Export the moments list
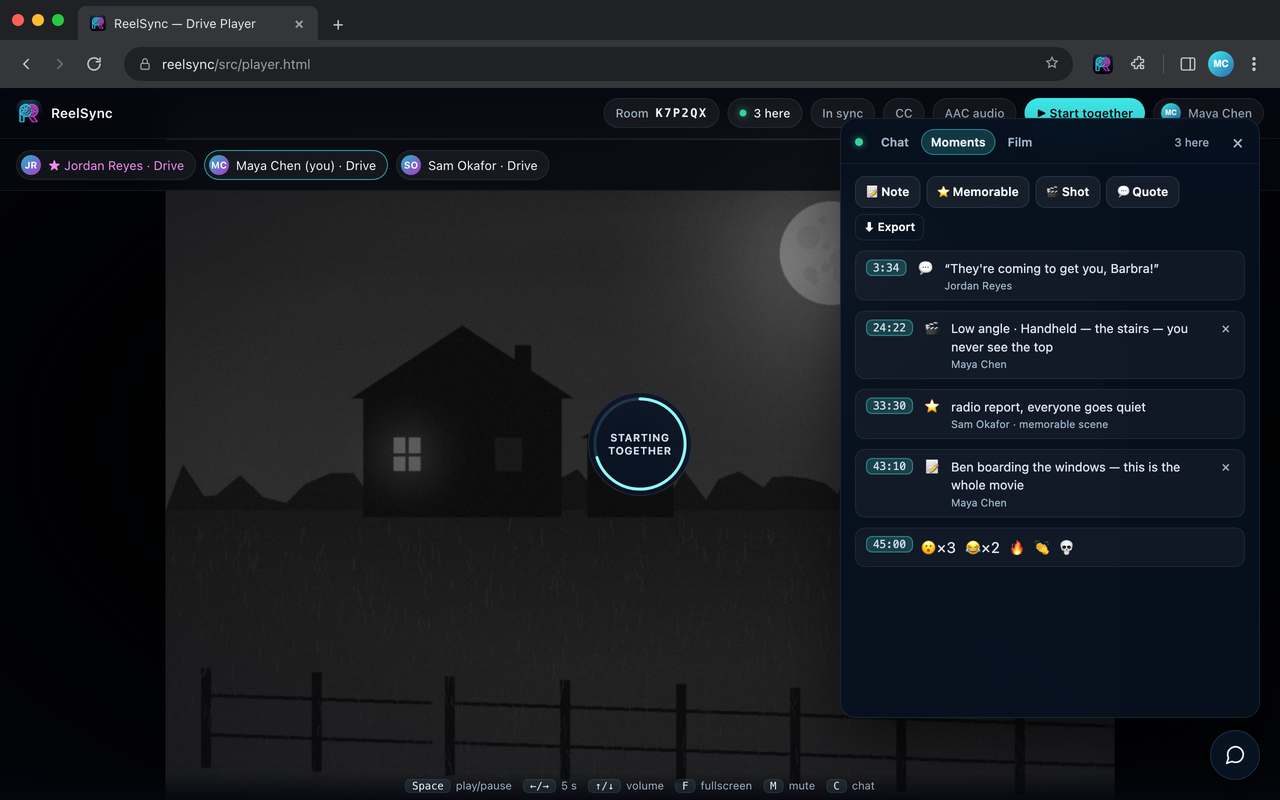 889,227
